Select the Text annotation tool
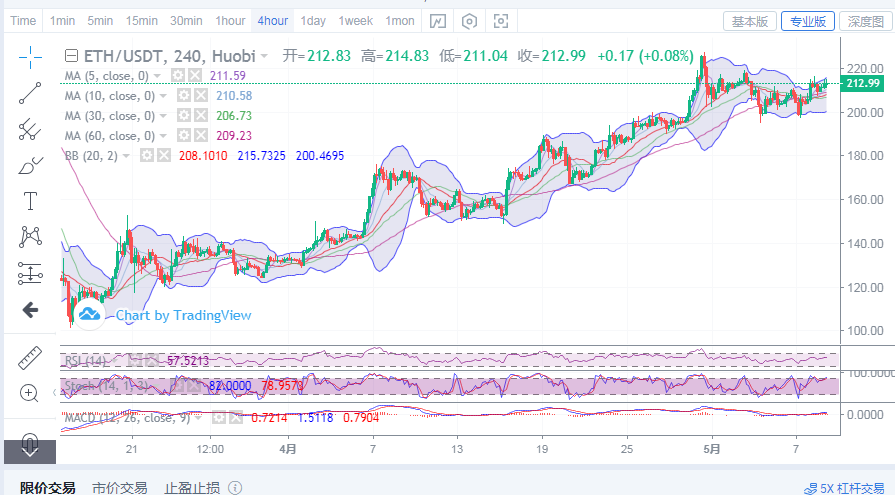The image size is (895, 495). coord(30,201)
